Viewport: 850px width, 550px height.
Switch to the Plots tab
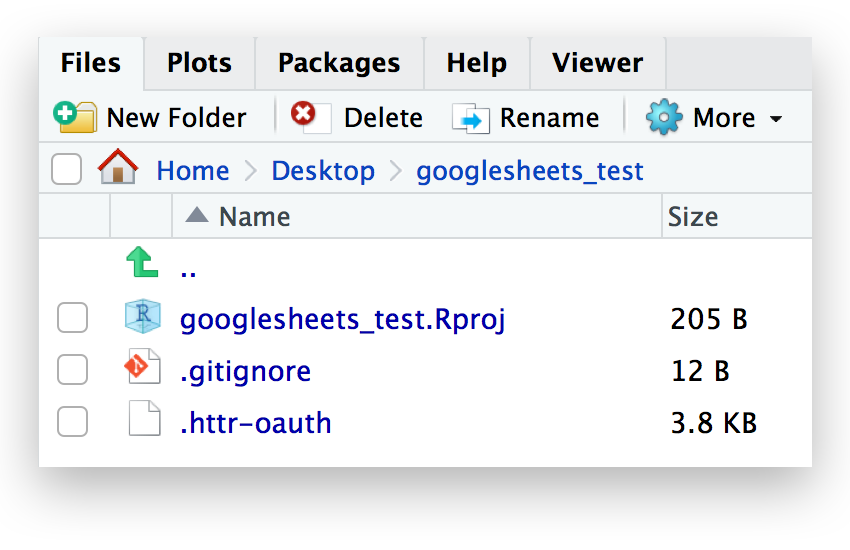click(x=199, y=63)
